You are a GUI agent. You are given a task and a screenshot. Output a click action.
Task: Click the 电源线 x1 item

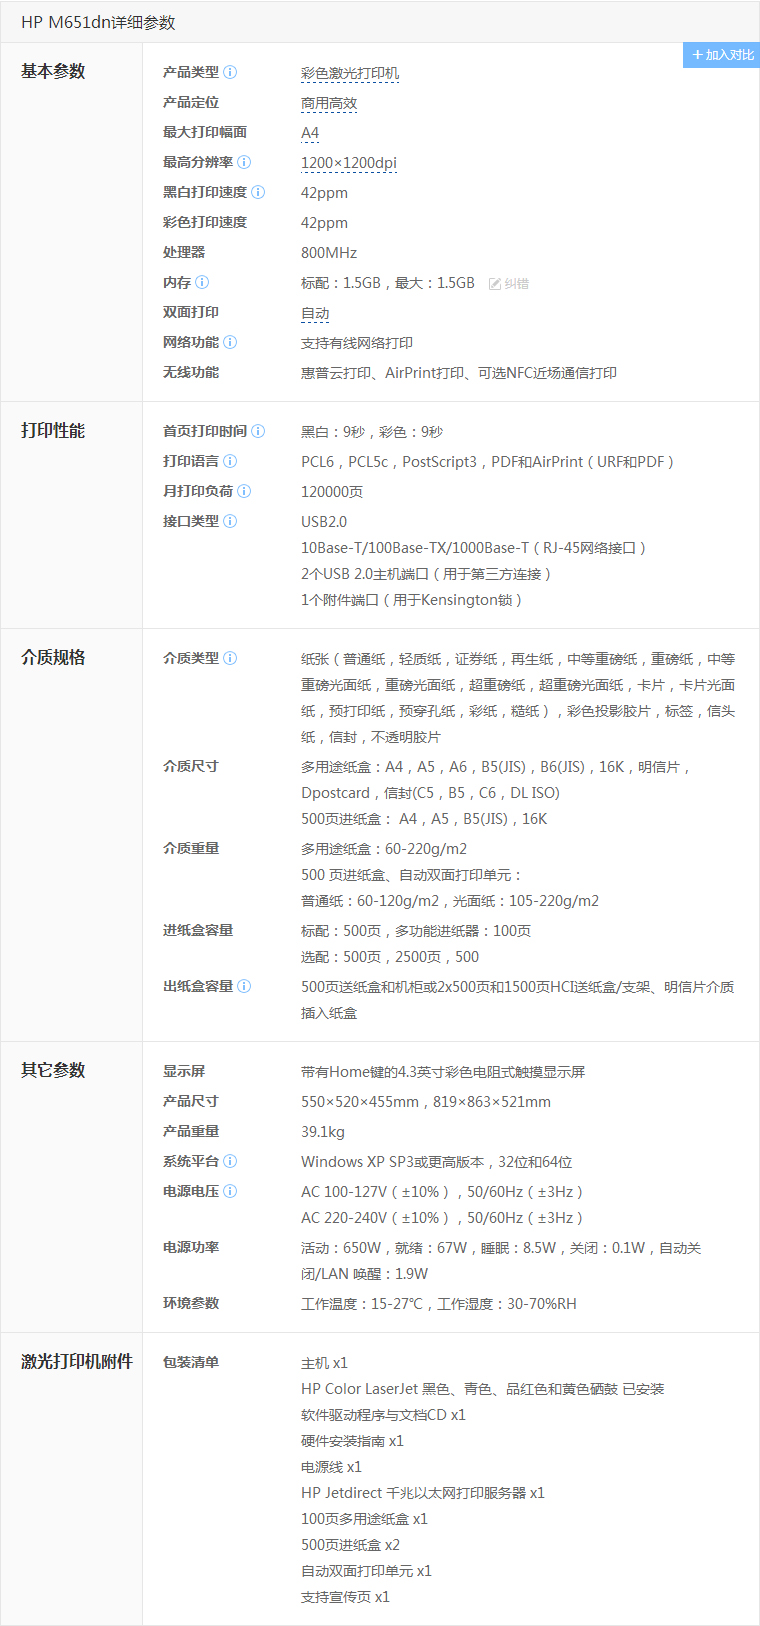pos(331,1467)
